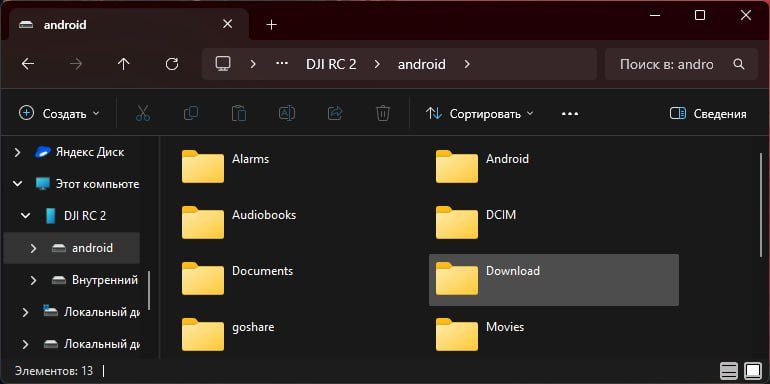Open Этот компьютер in the sidebar
The width and height of the screenshot is (770, 384).
[x=87, y=184]
